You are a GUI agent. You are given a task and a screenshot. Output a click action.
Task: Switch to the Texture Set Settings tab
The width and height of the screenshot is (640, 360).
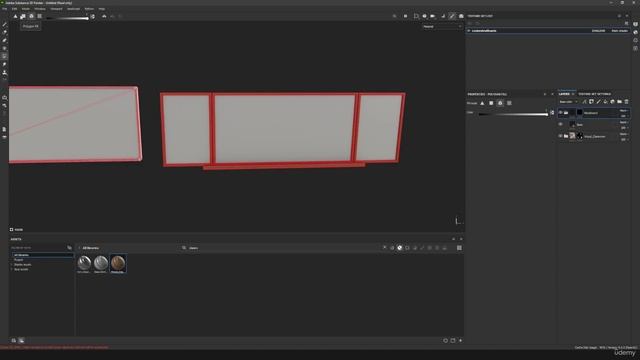coord(594,94)
